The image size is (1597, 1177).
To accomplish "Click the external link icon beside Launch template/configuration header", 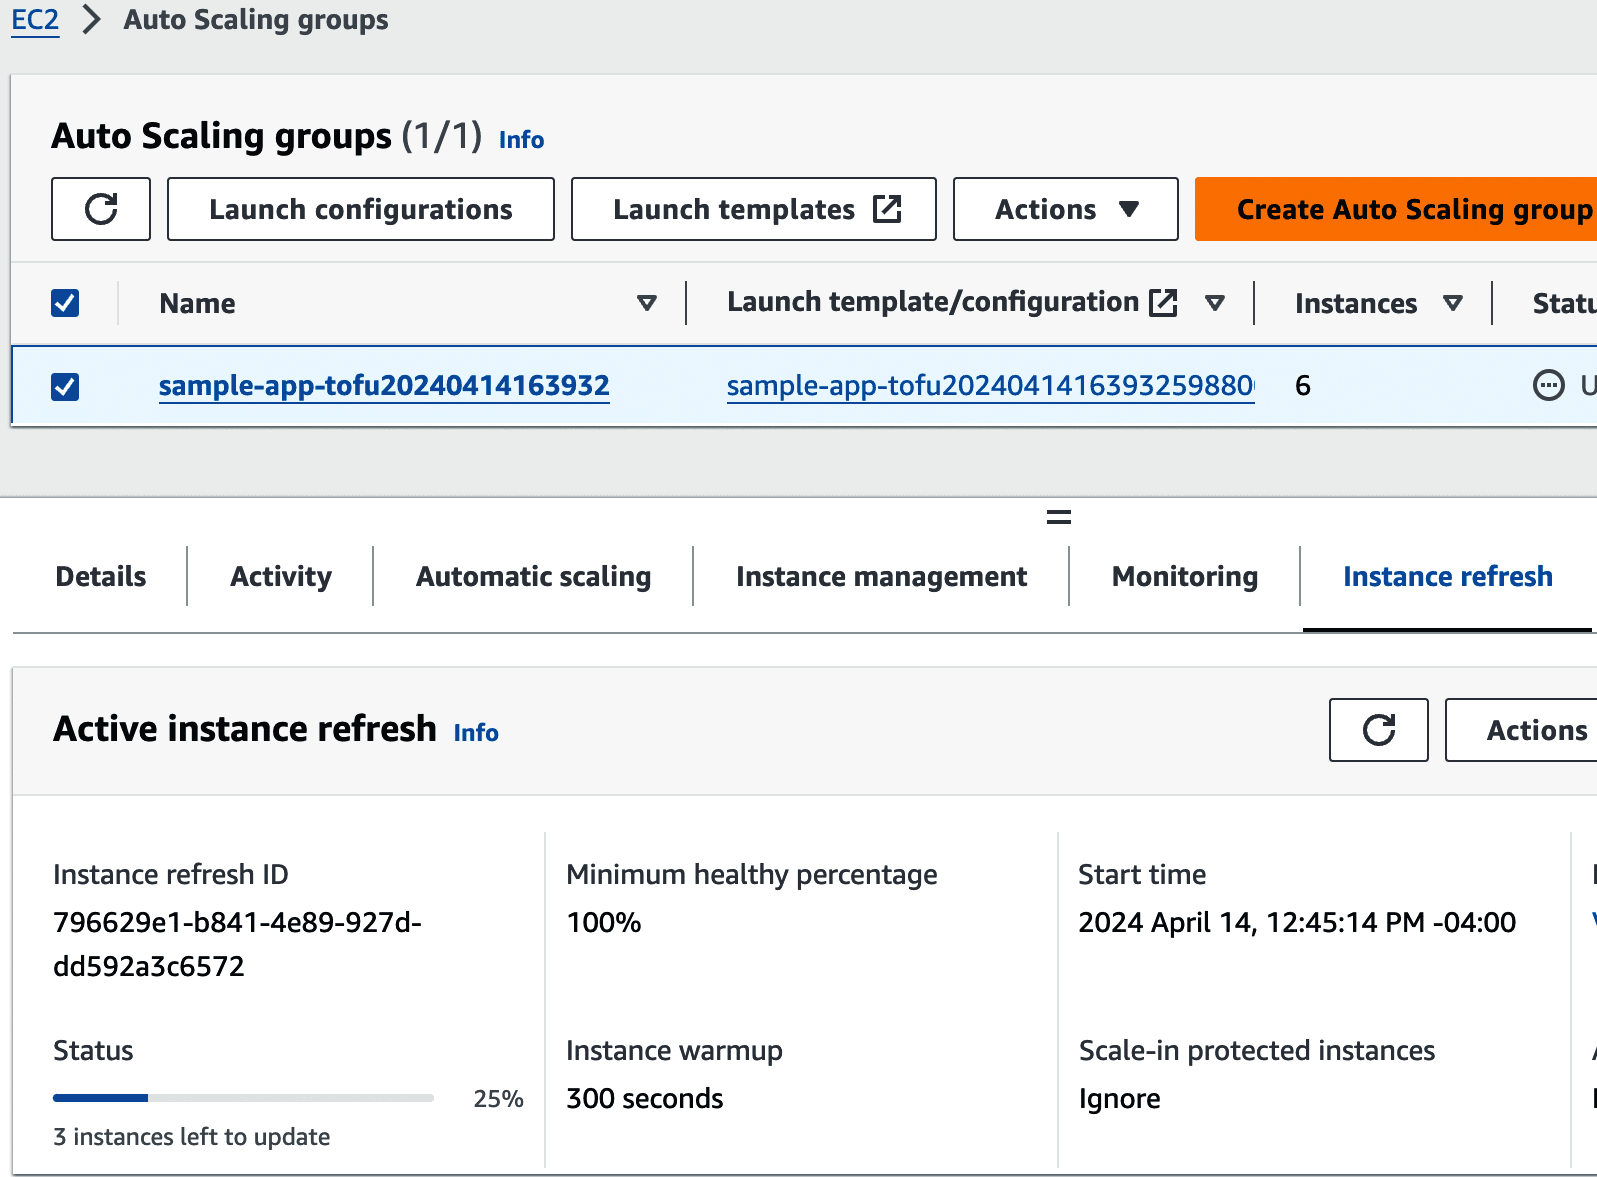I will point(1163,302).
